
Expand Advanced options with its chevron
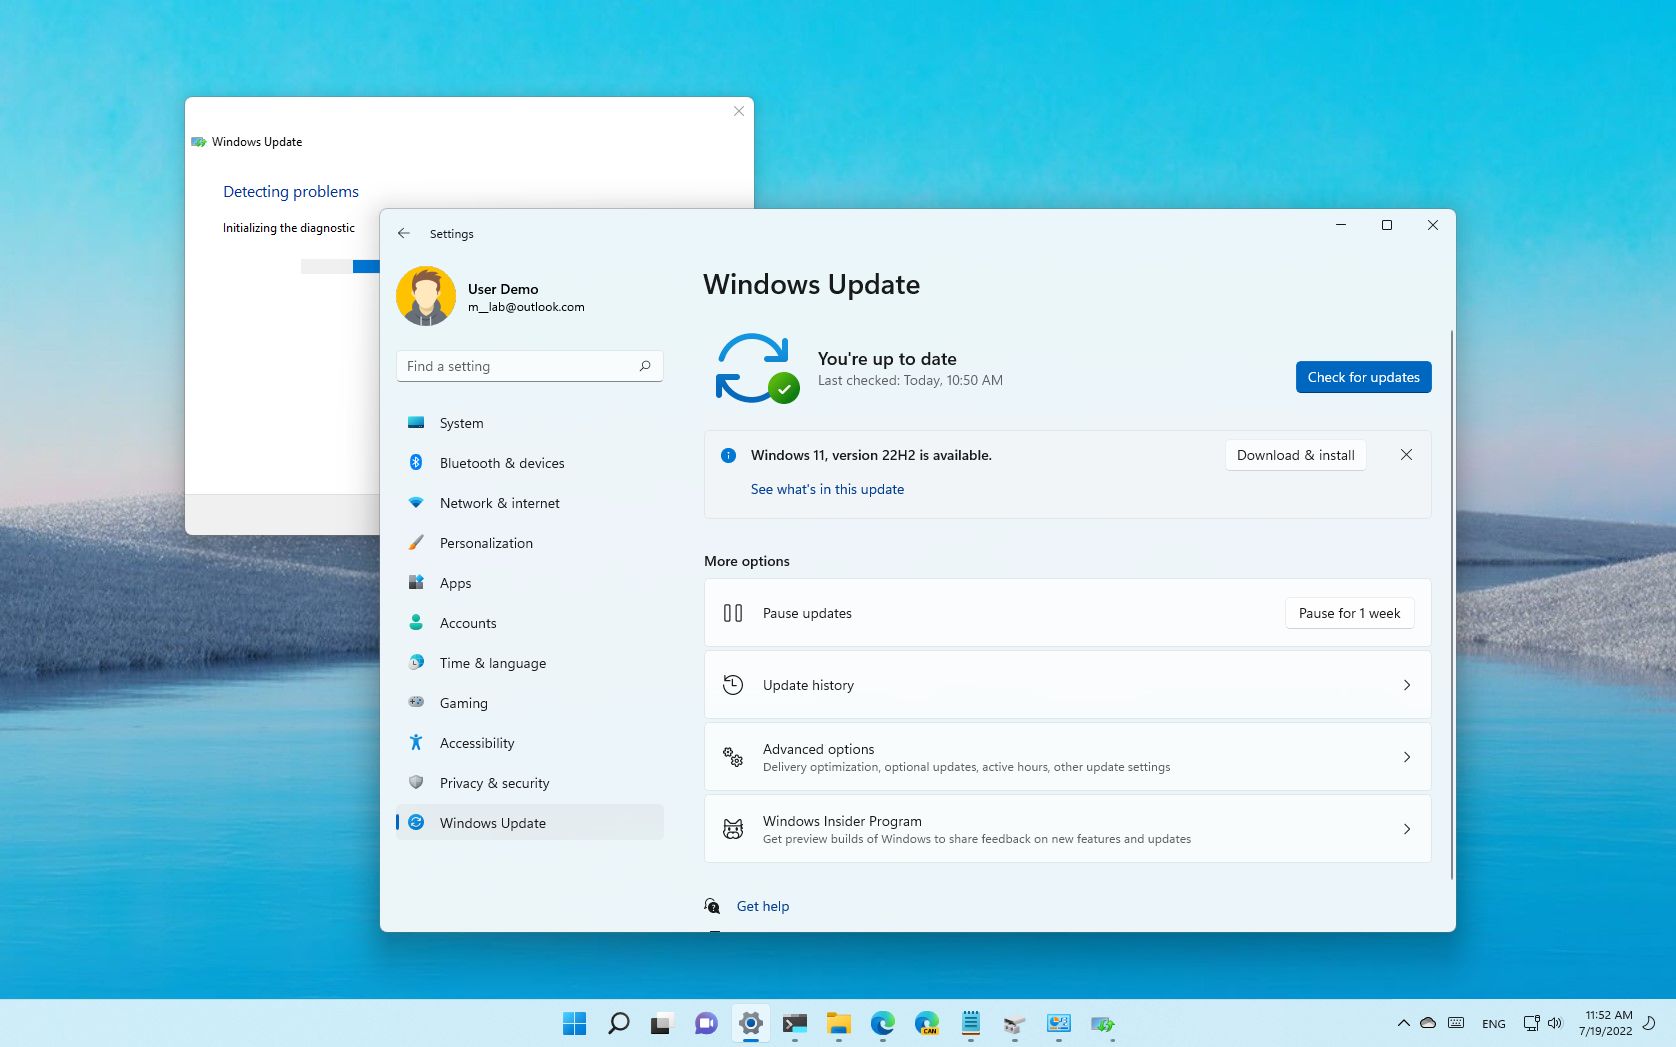click(1407, 757)
